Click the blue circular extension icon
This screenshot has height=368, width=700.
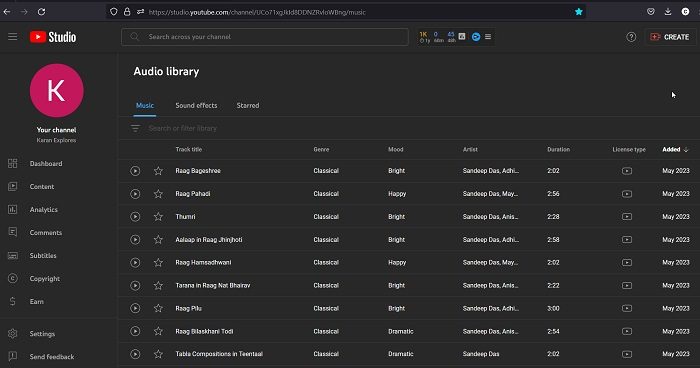pyautogui.click(x=476, y=37)
